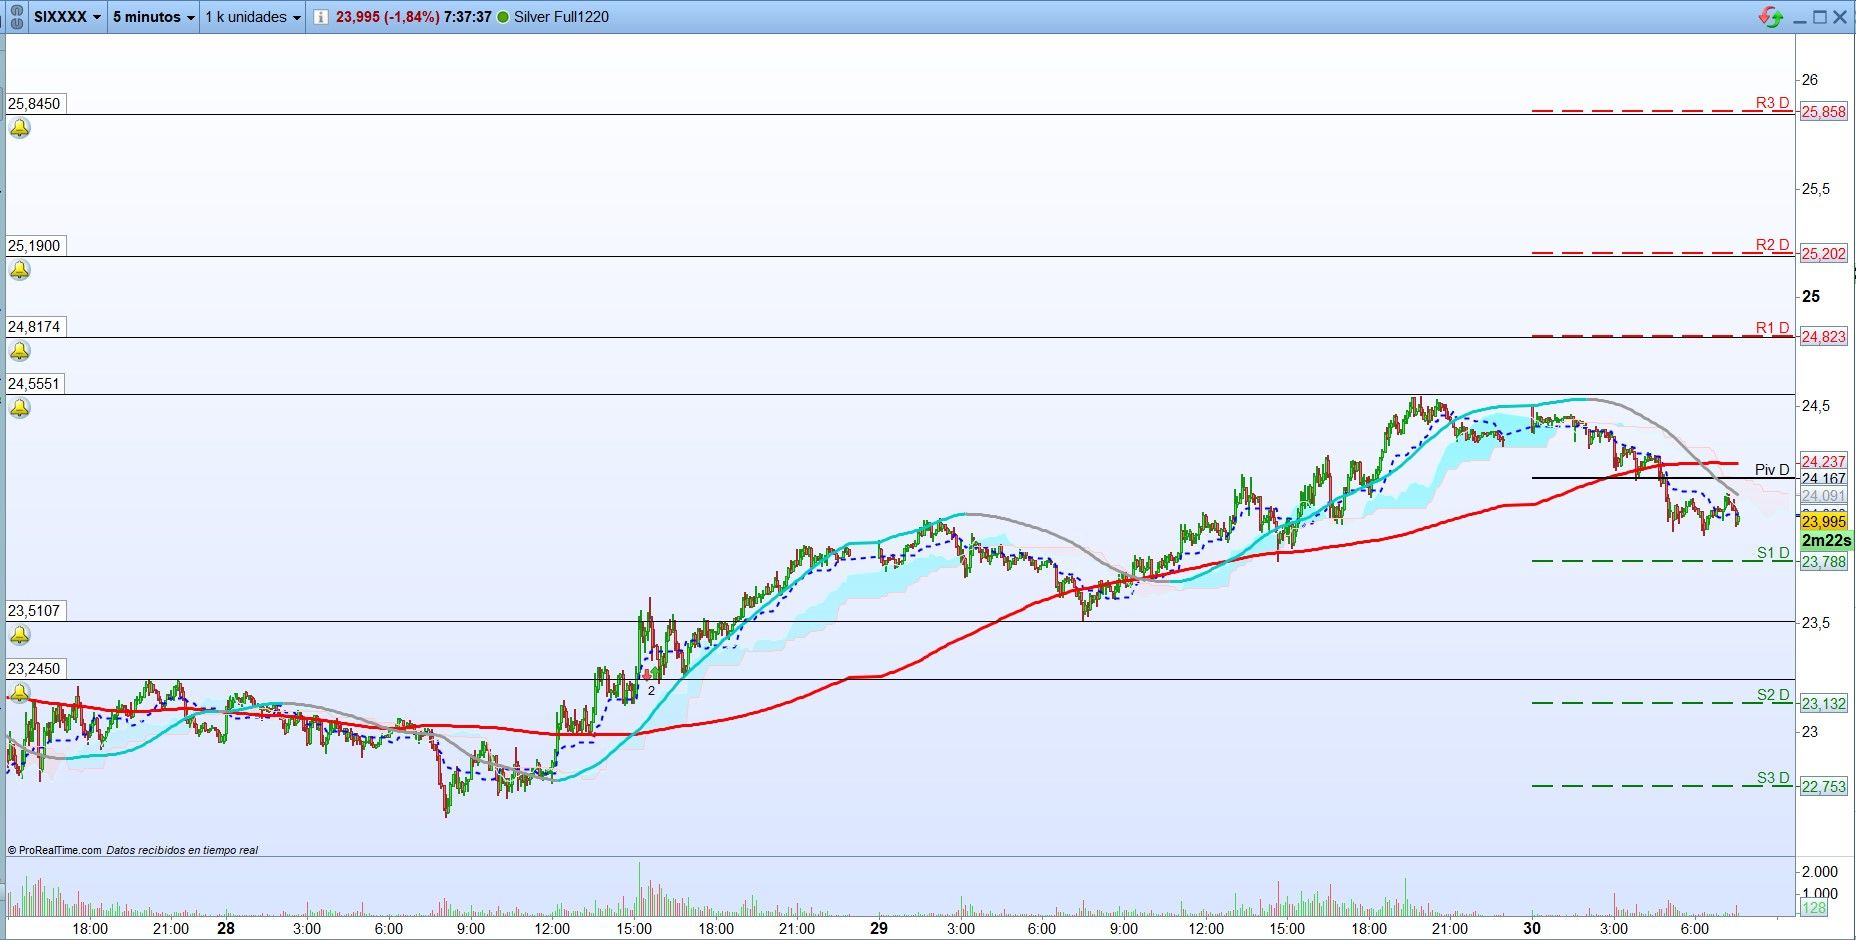Click the yellow 23,995 current price tag

[x=1823, y=522]
